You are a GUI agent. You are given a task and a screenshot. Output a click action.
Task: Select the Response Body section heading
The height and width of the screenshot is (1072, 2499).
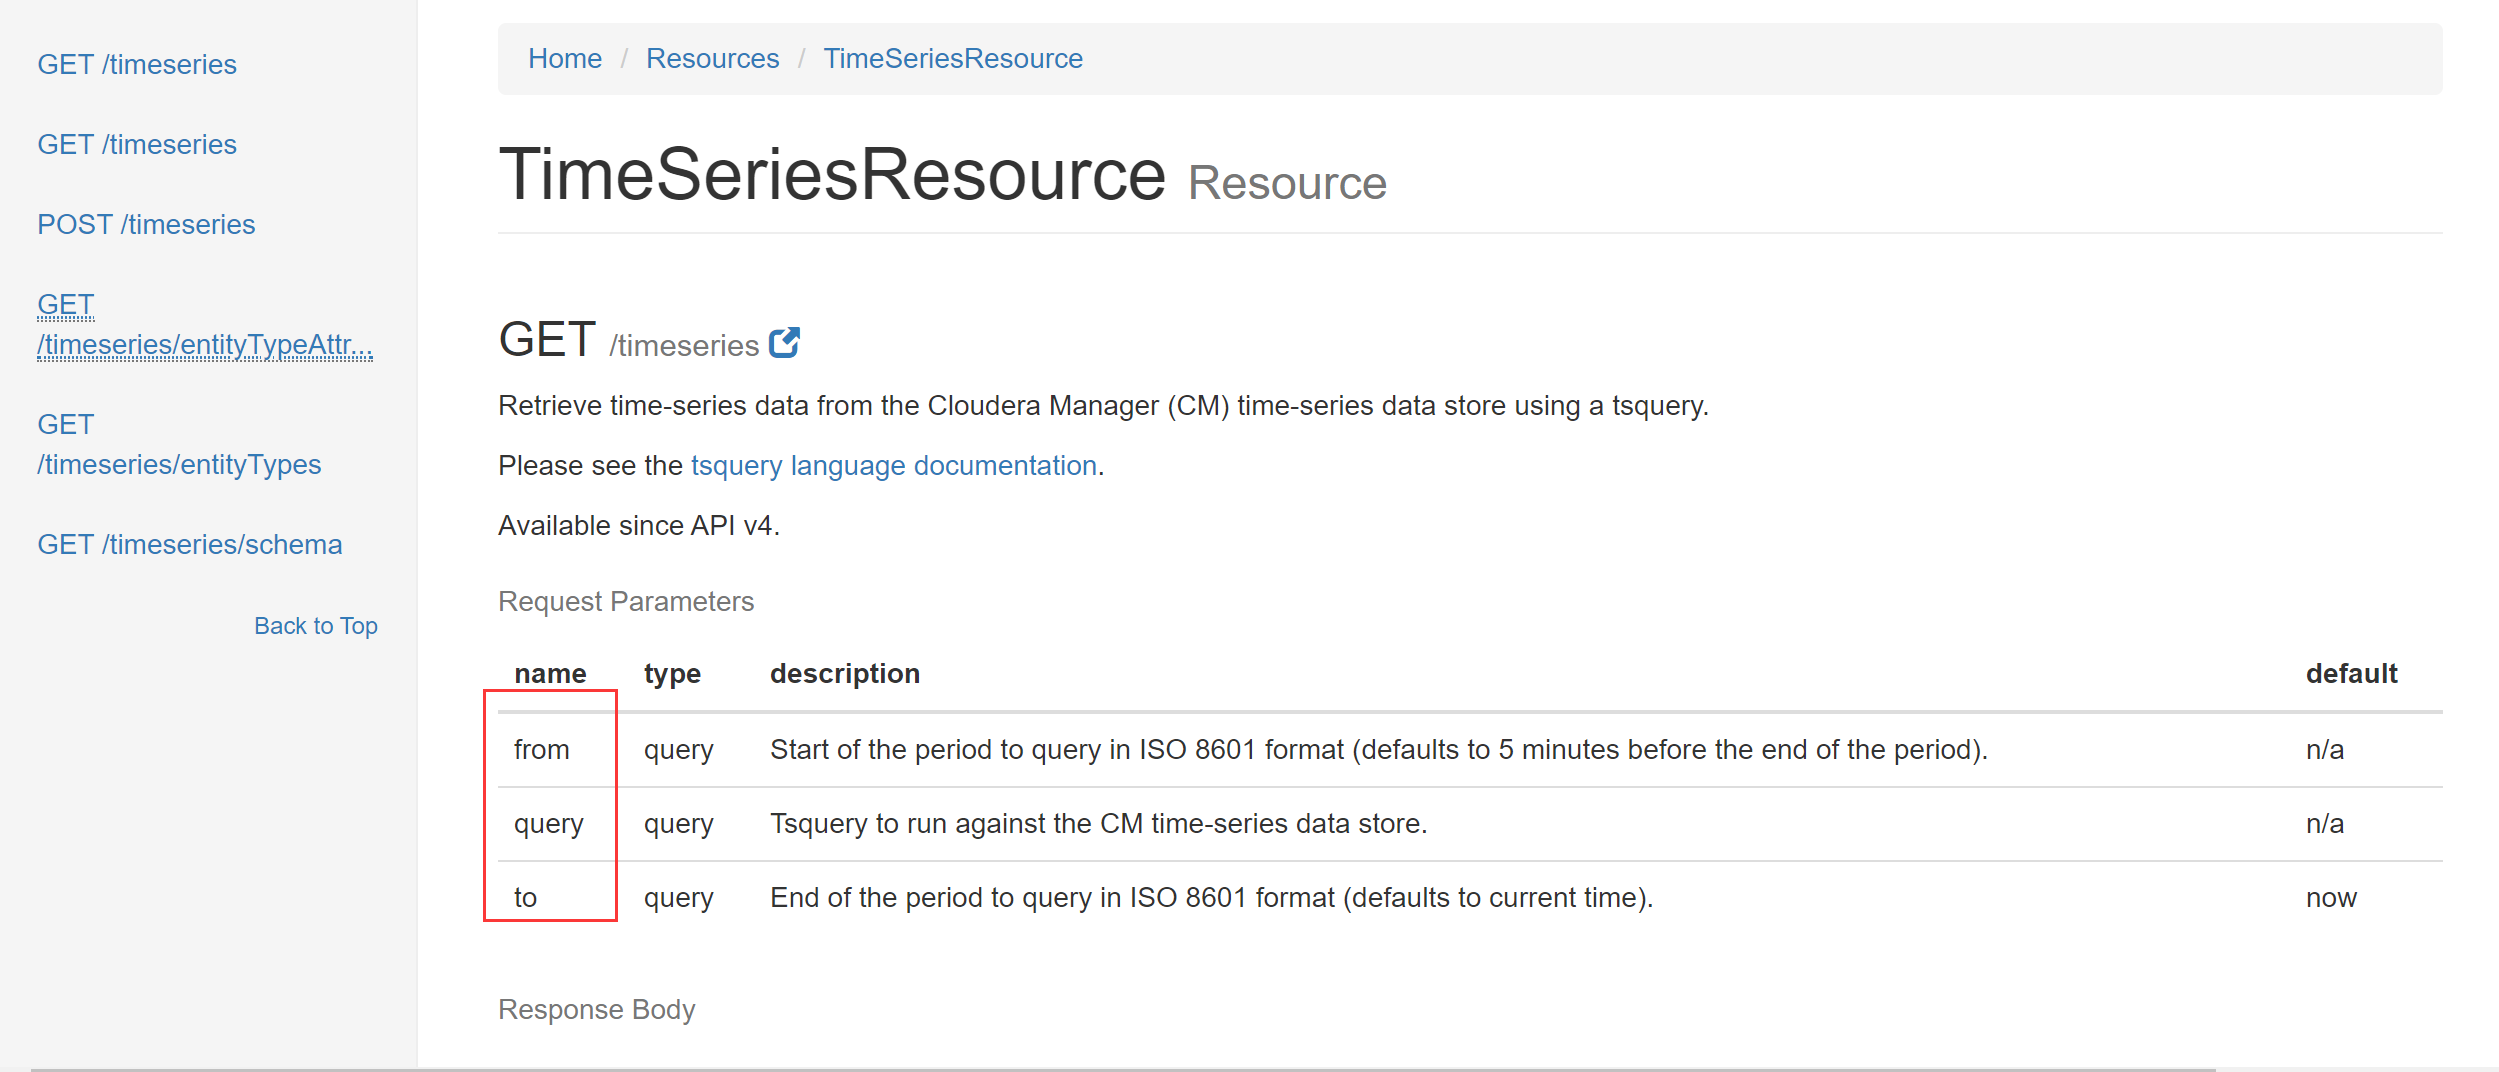[596, 1009]
